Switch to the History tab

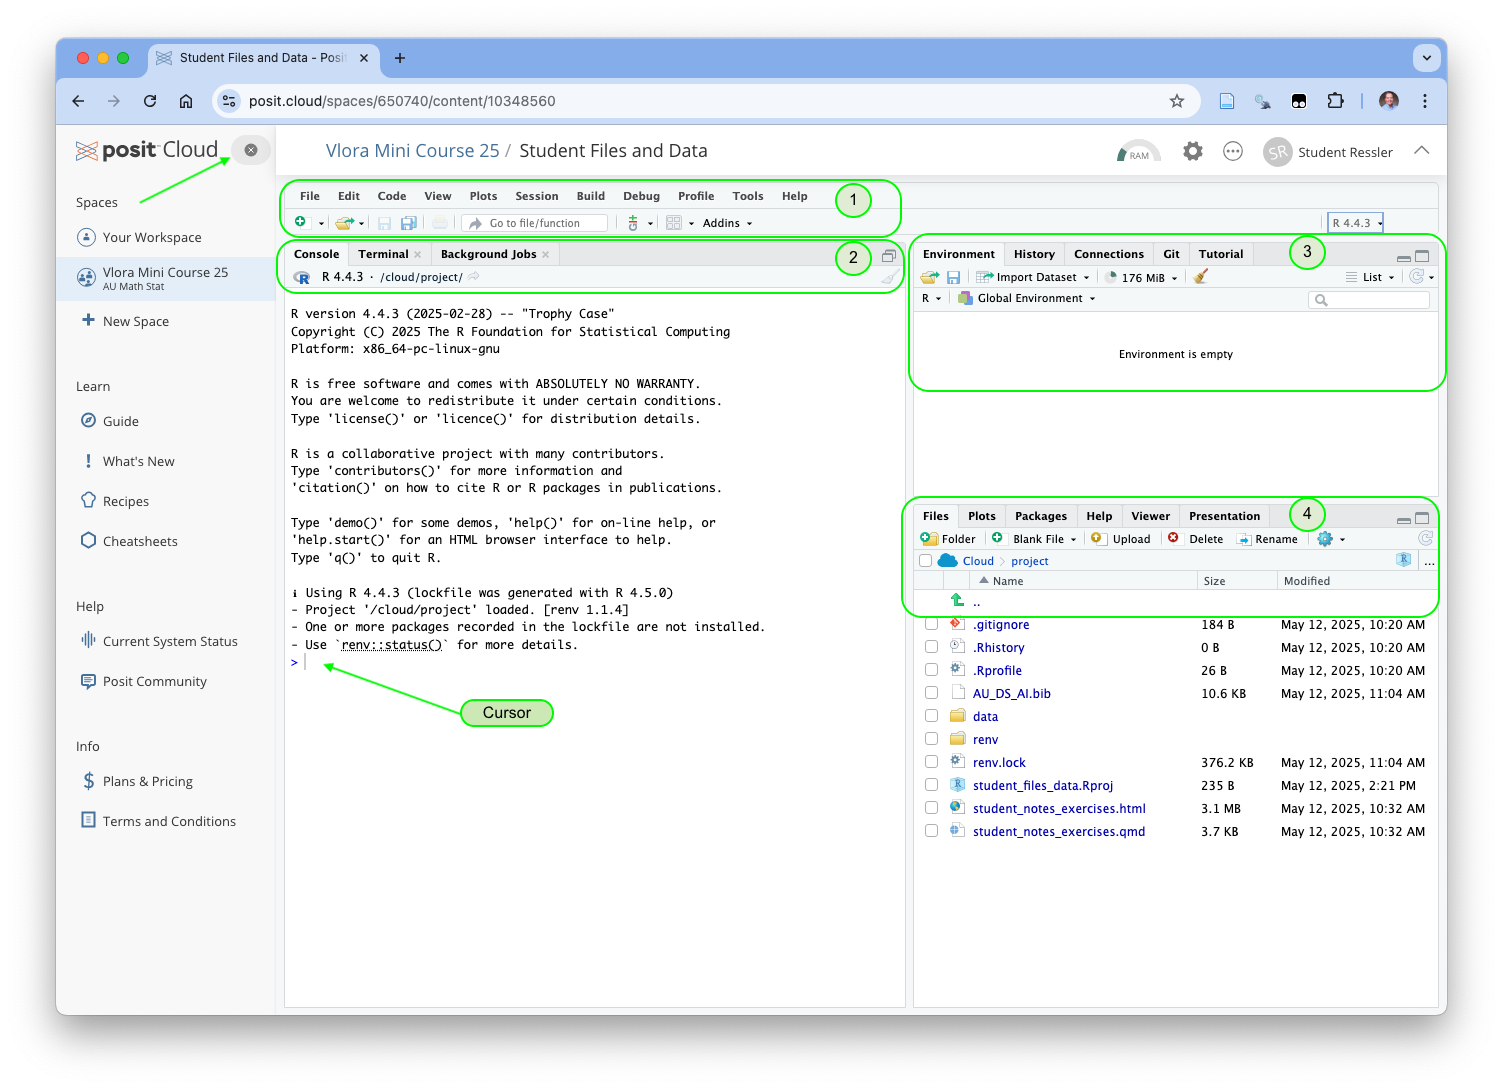coord(1034,254)
